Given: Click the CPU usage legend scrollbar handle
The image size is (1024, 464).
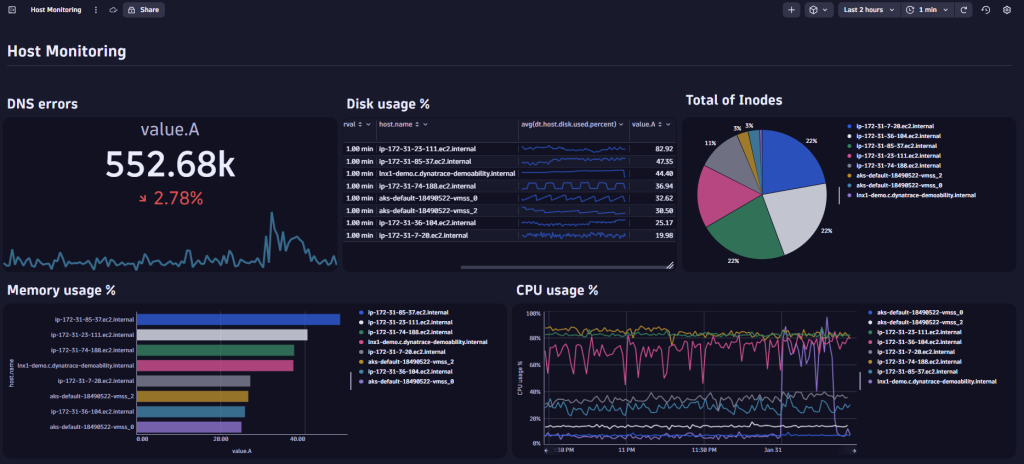Looking at the screenshot, I should coord(860,381).
